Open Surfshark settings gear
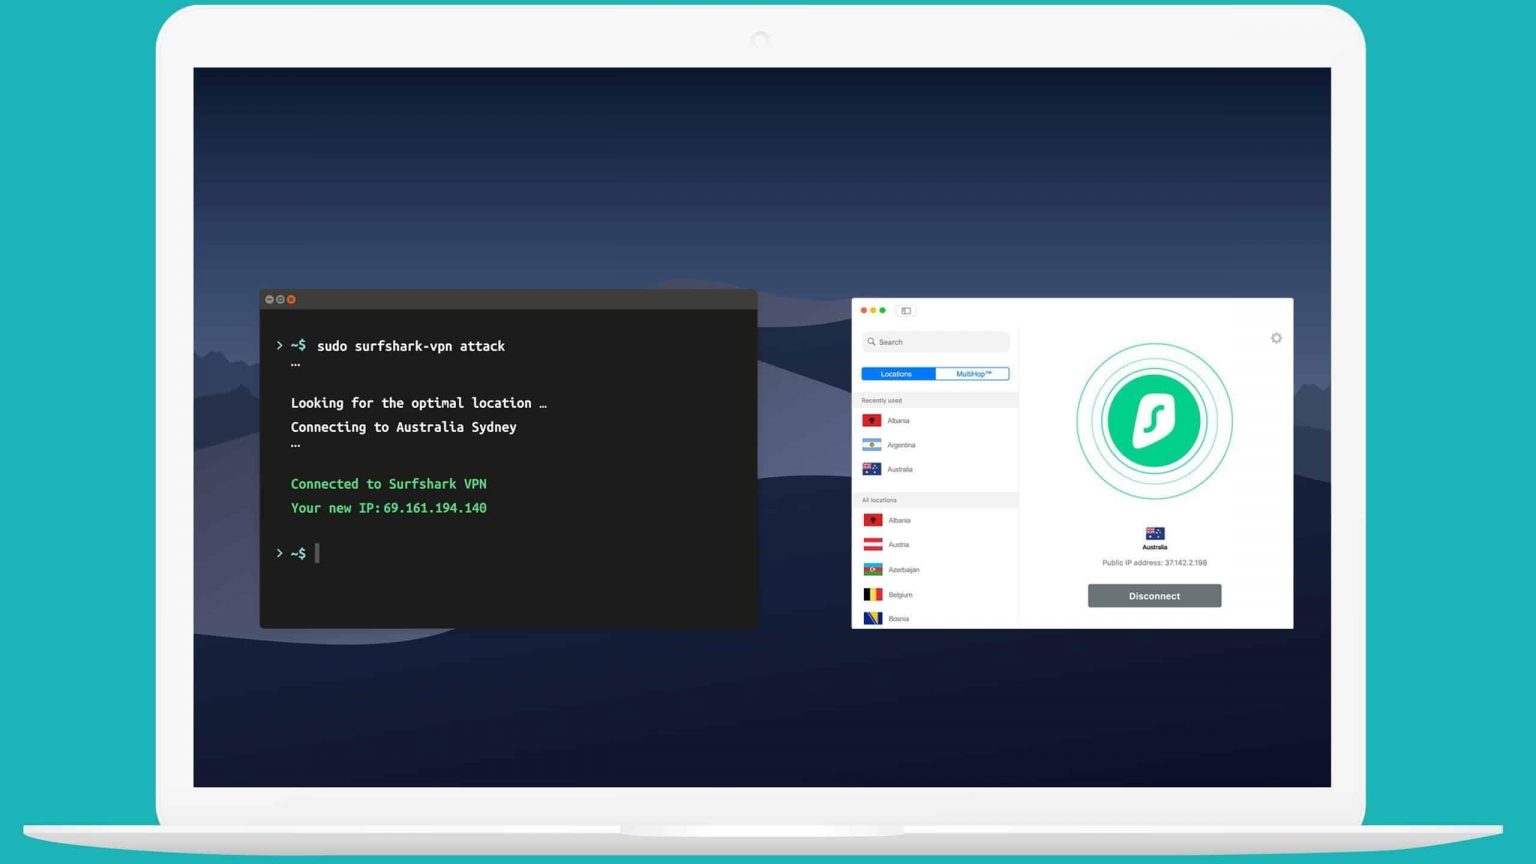The image size is (1536, 864). [1276, 338]
